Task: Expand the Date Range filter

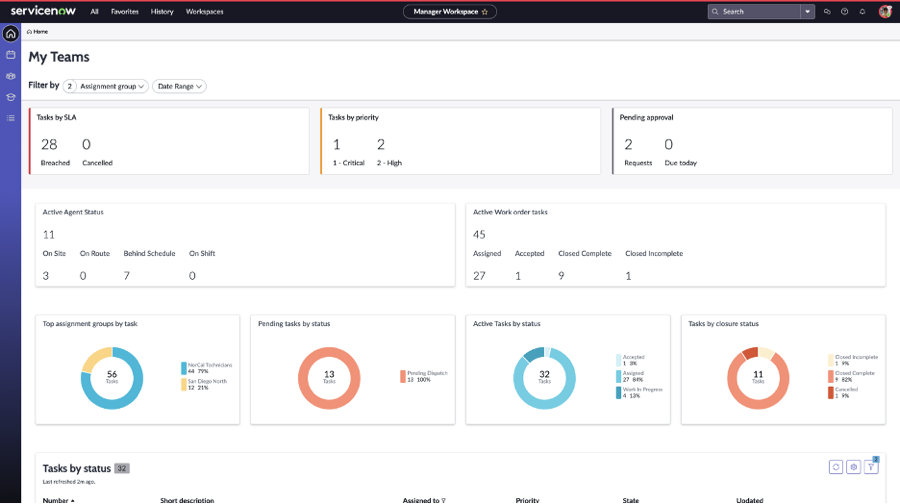Action: [x=179, y=86]
